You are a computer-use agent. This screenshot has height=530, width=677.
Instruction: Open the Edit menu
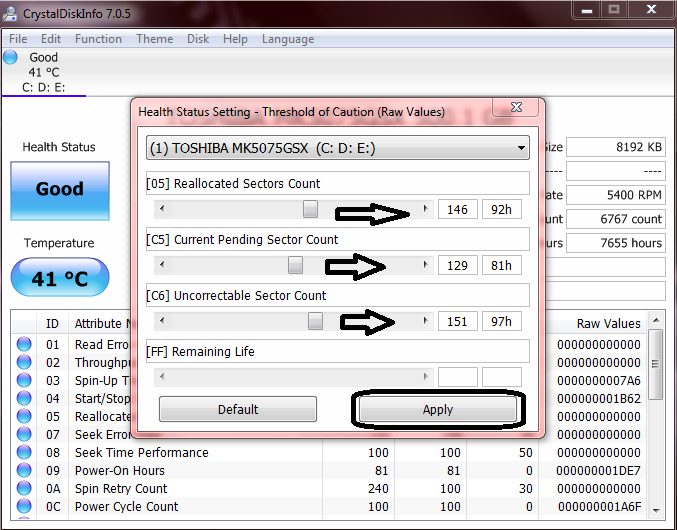point(51,39)
